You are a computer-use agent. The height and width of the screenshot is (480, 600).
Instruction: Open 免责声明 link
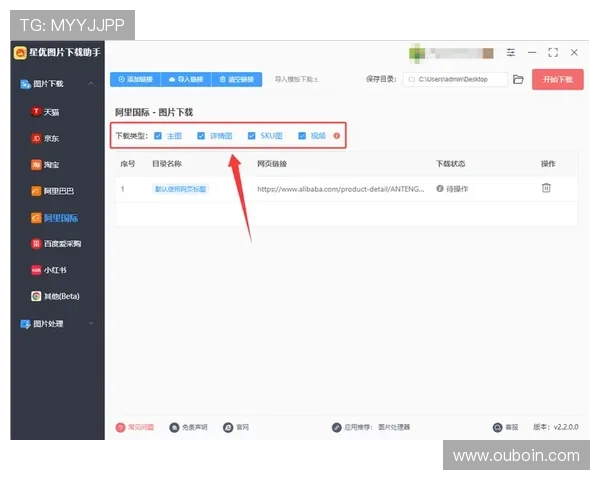[195, 427]
